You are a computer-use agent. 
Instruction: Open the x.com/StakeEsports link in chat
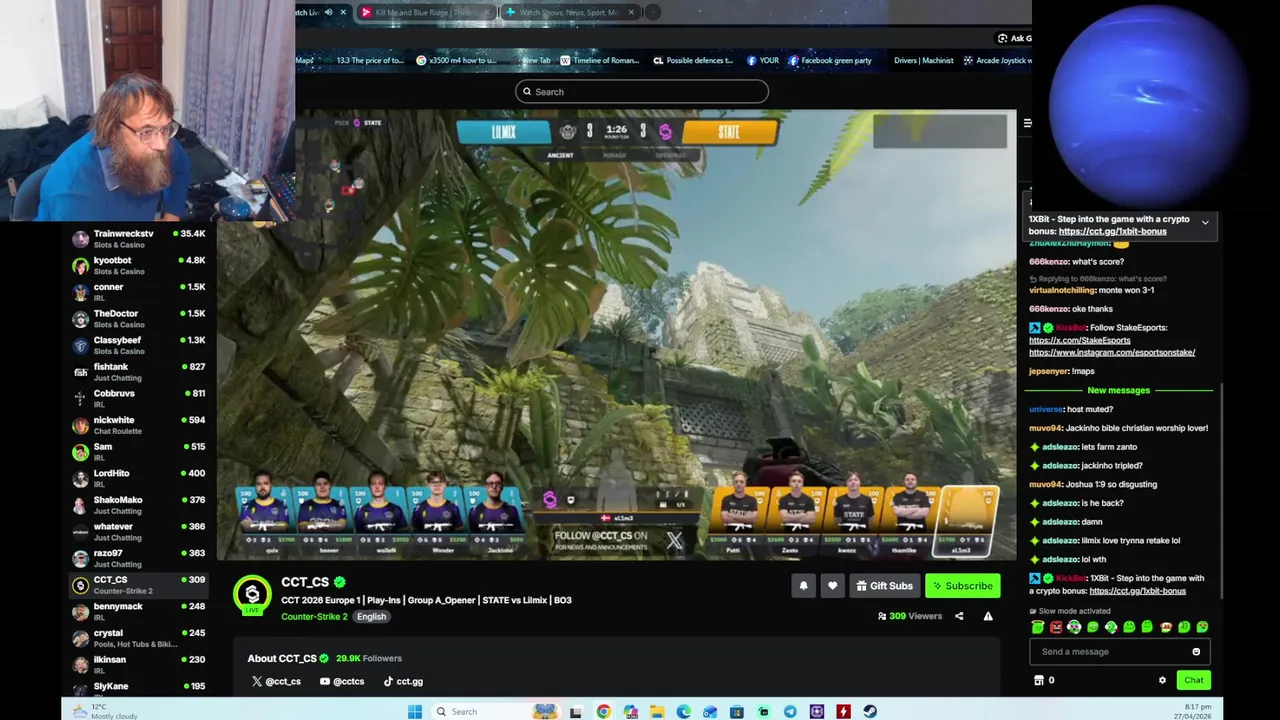pos(1079,340)
